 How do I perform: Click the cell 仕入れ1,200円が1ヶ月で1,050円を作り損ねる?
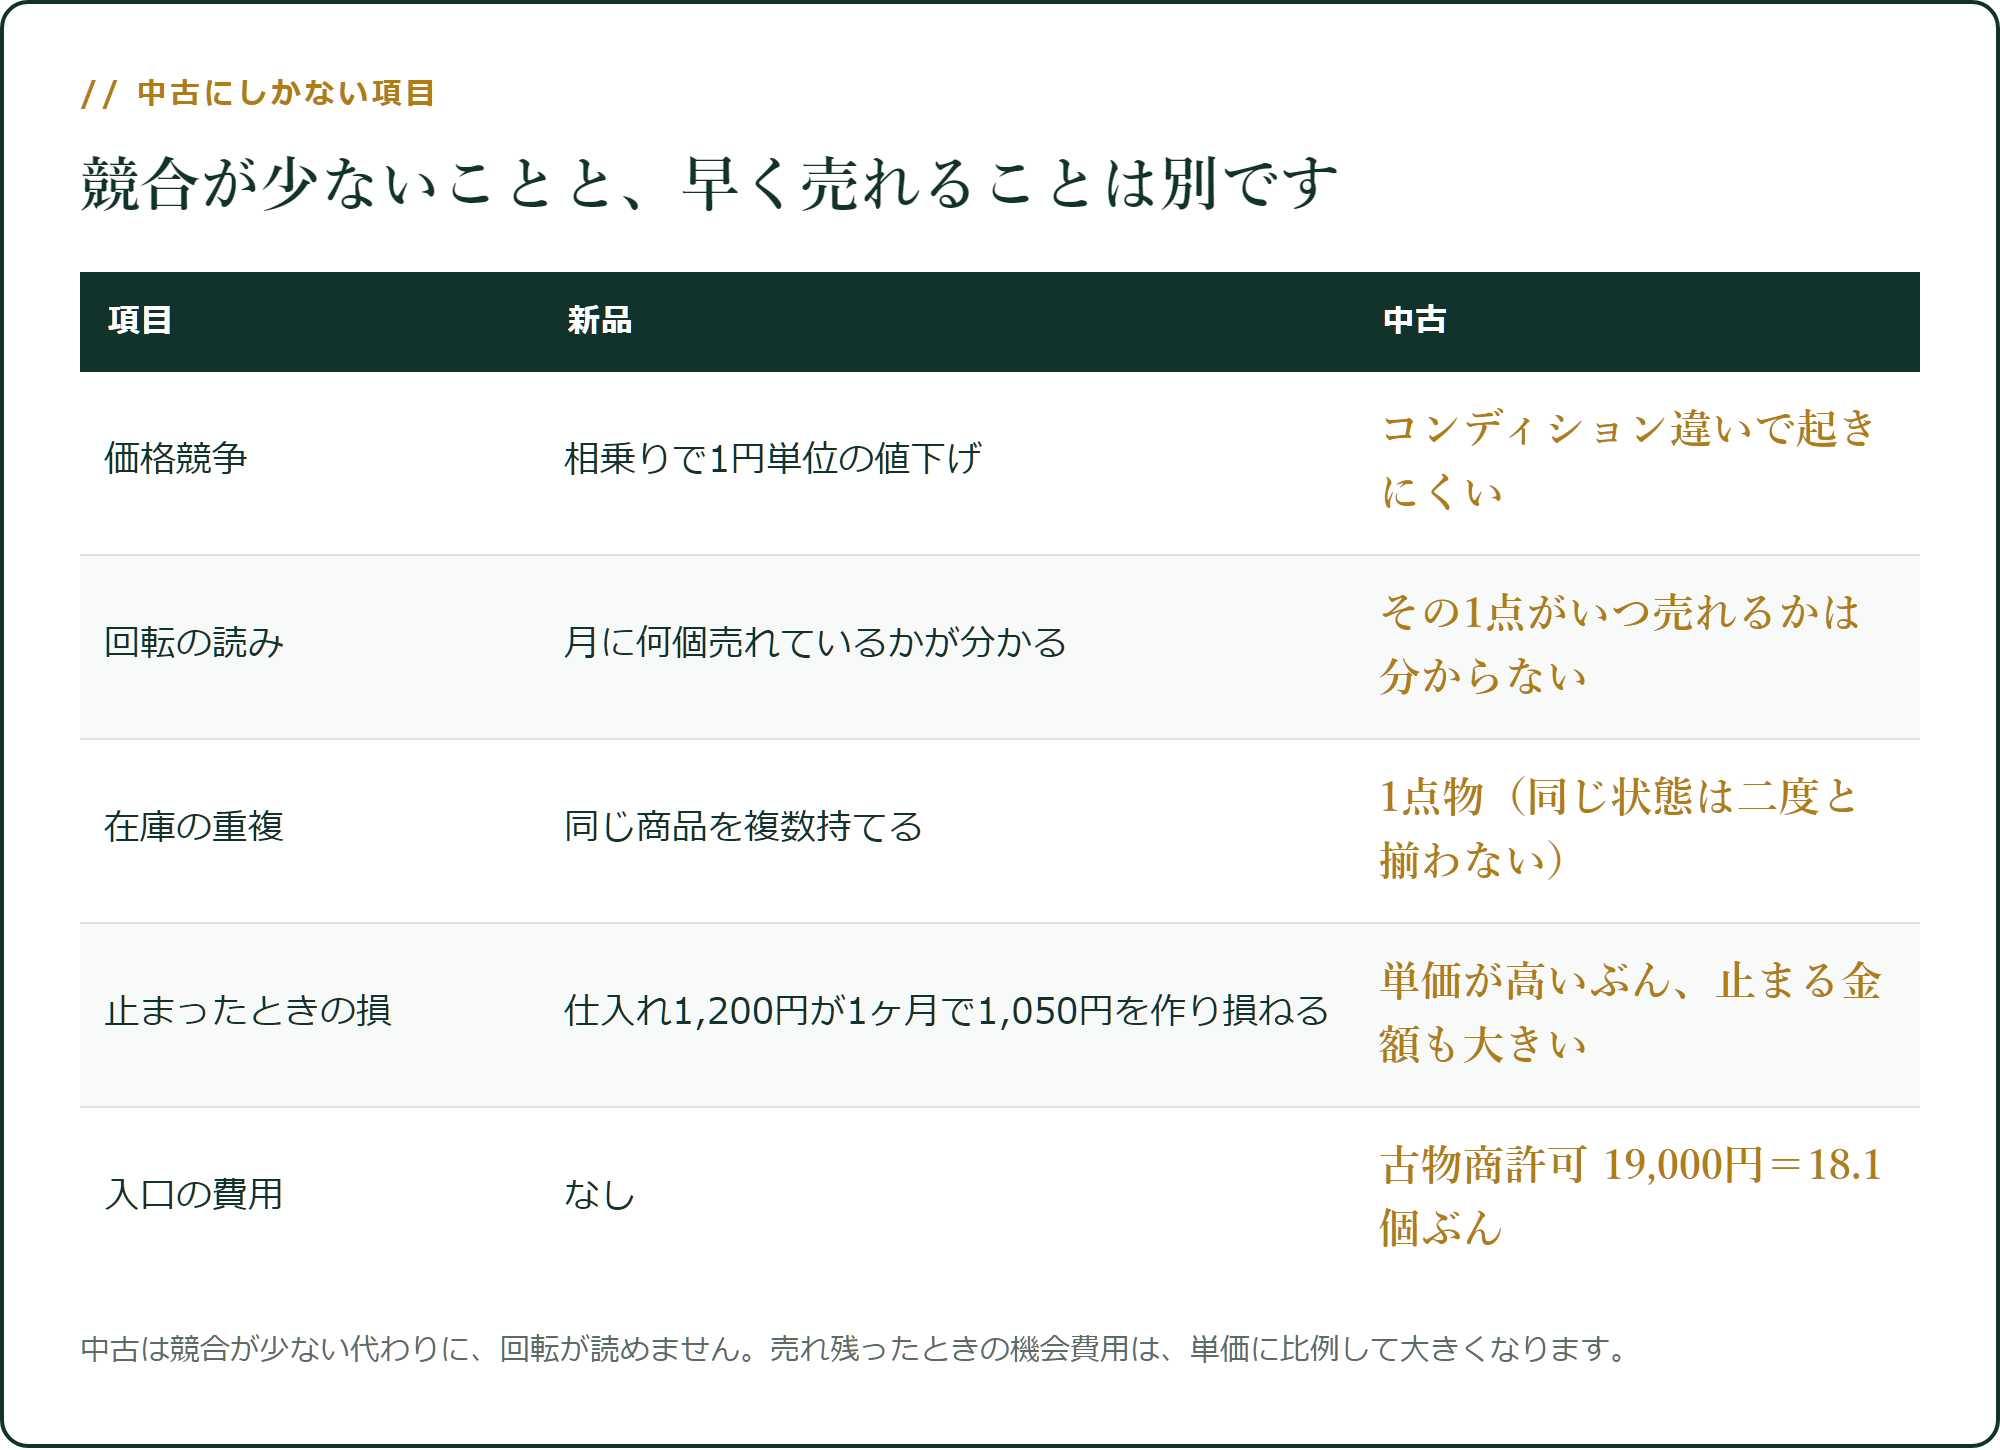pyautogui.click(x=946, y=1011)
